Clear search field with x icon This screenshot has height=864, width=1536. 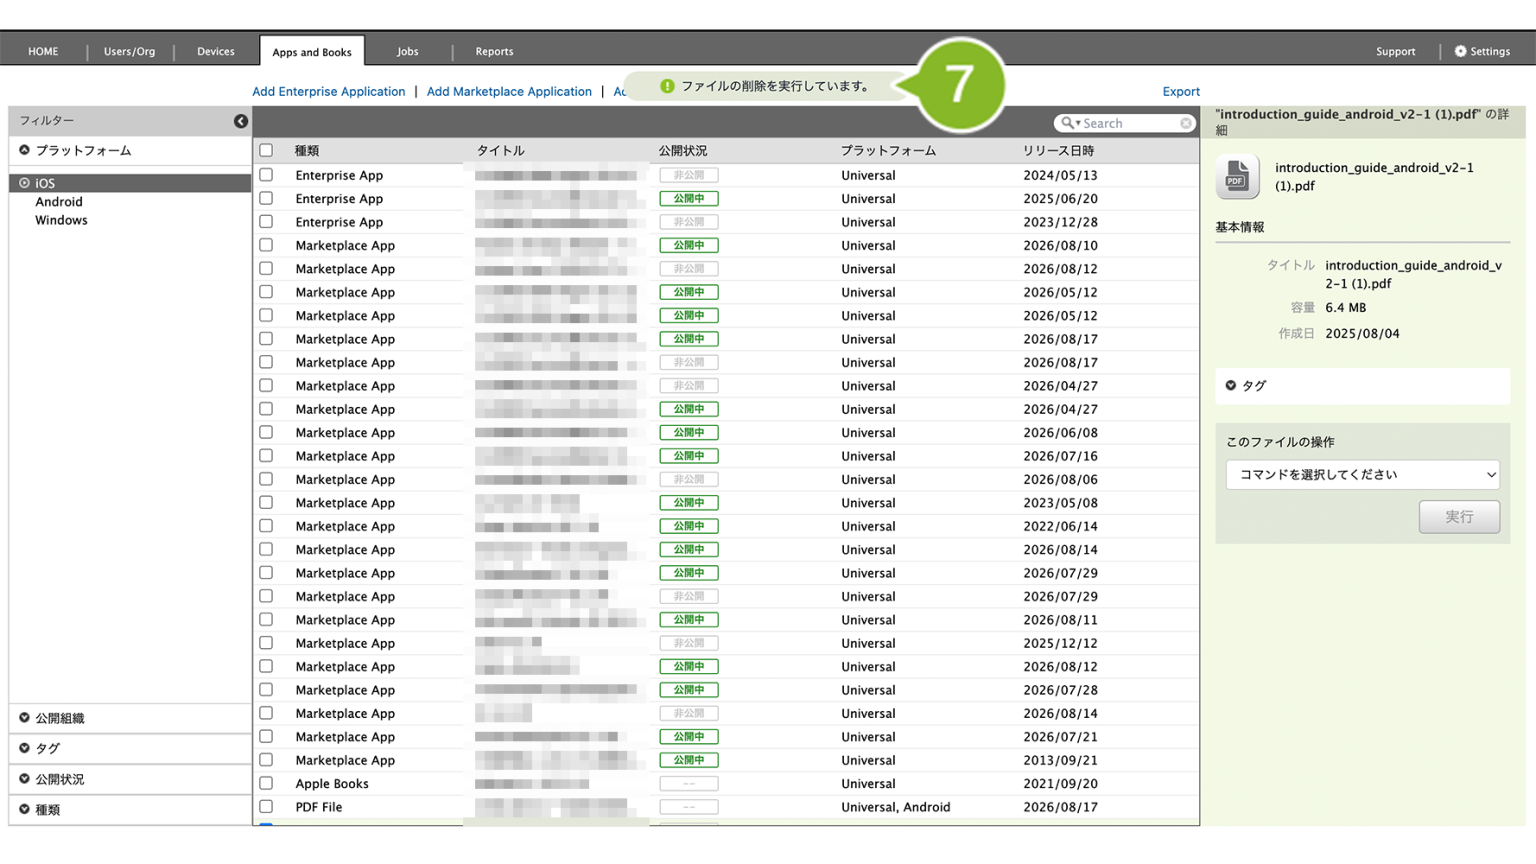pyautogui.click(x=1186, y=123)
